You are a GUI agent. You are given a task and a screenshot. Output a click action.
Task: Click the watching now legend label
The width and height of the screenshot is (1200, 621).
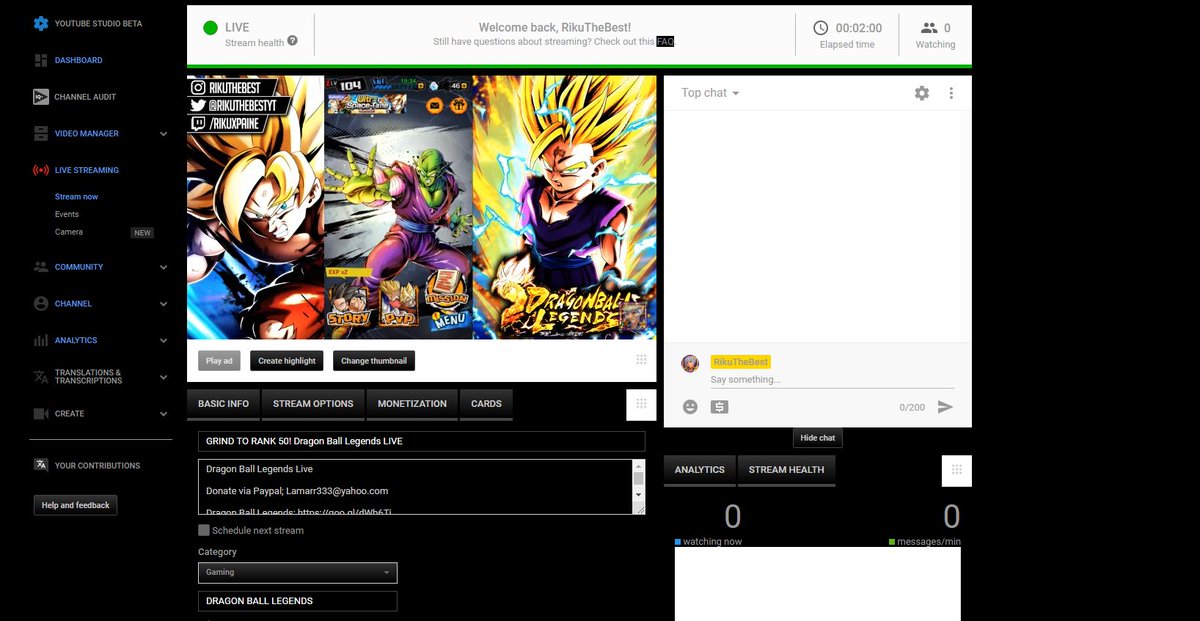click(x=712, y=542)
